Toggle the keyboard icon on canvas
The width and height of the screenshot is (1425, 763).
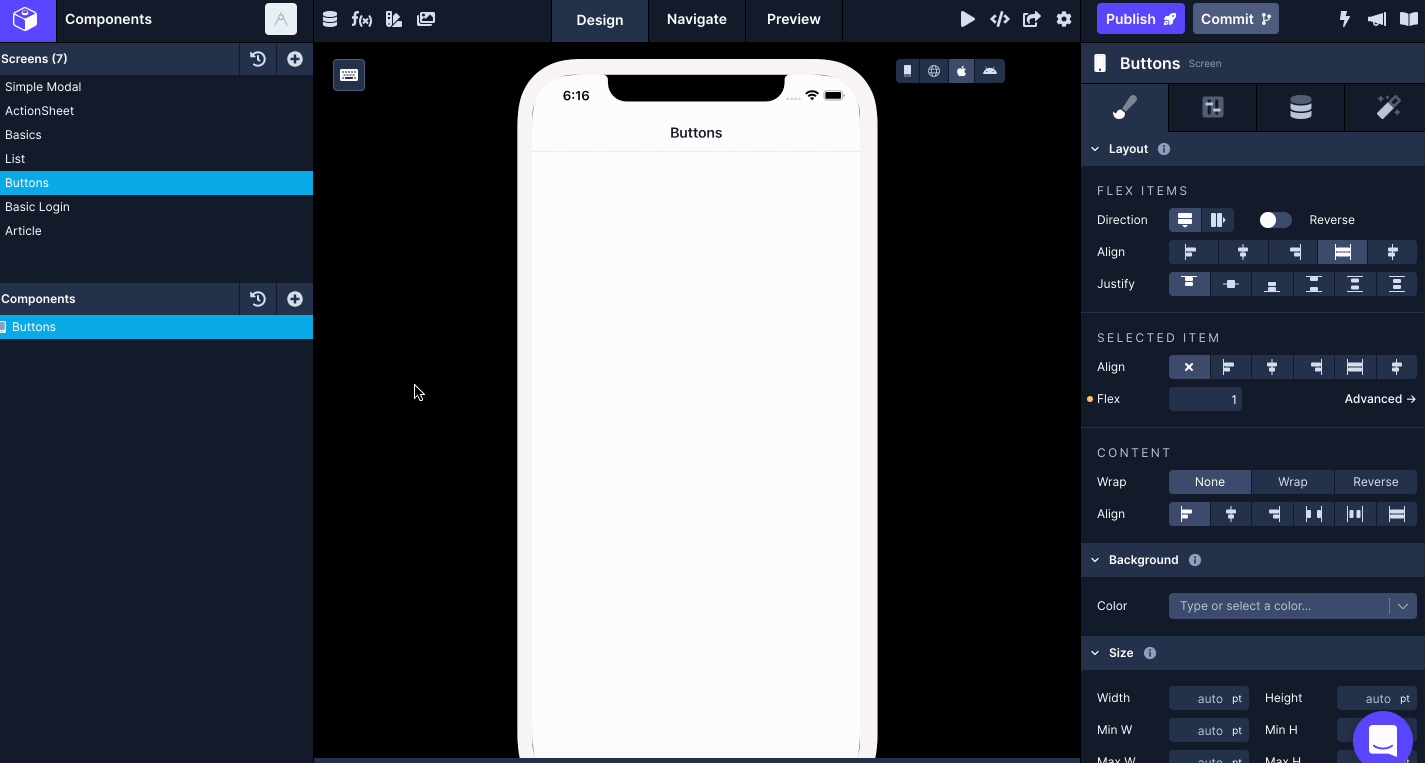click(x=349, y=75)
